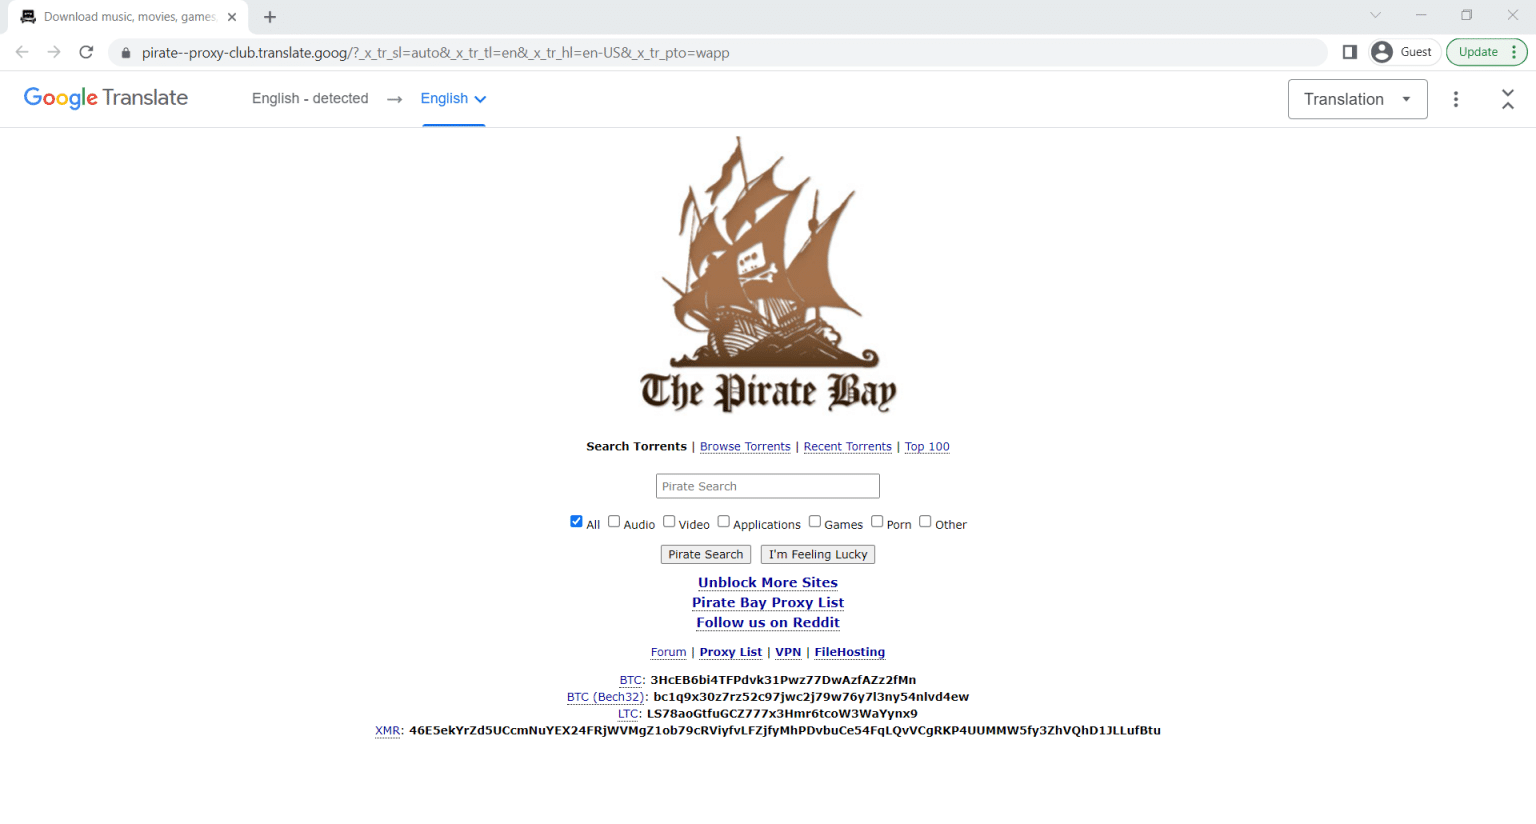Open the Recent Torrents link
Viewport: 1536px width, 824px height.
(848, 447)
